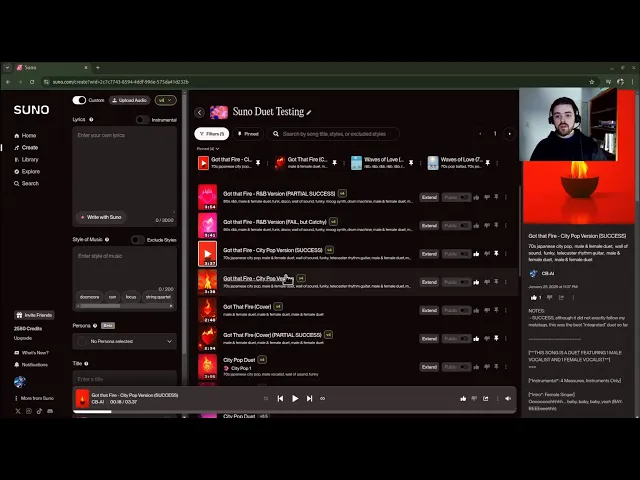Screen dimensions: 640x480
Task: Open Explore in sidebar
Action: [x=27, y=171]
